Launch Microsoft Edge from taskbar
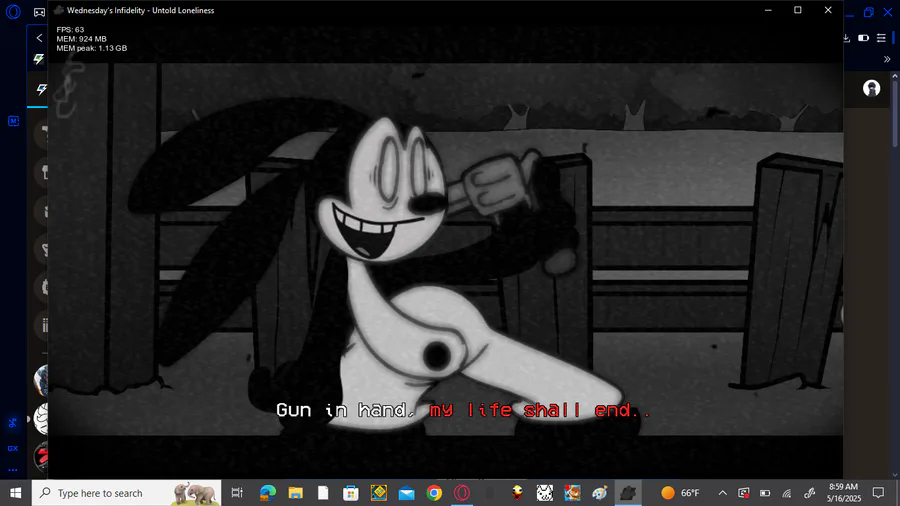This screenshot has height=506, width=900. click(267, 493)
